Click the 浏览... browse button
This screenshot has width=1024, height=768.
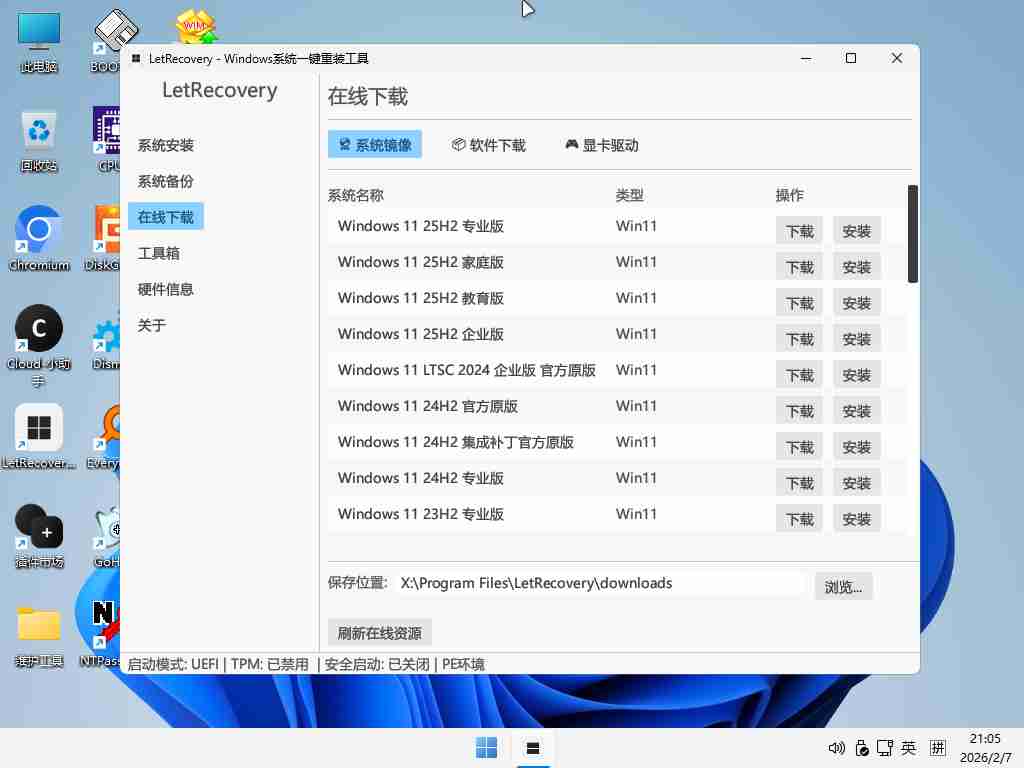(843, 587)
